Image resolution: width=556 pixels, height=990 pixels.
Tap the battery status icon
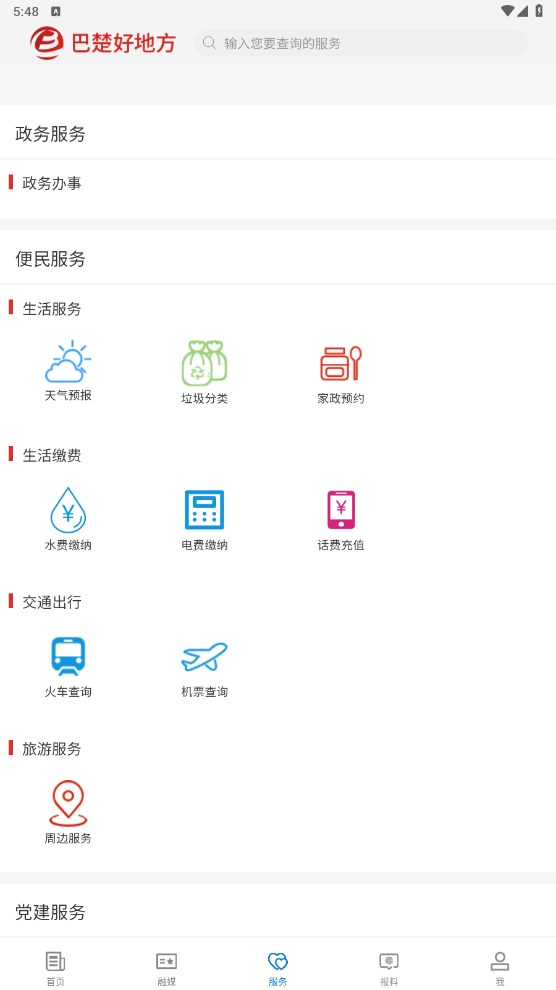click(x=539, y=11)
